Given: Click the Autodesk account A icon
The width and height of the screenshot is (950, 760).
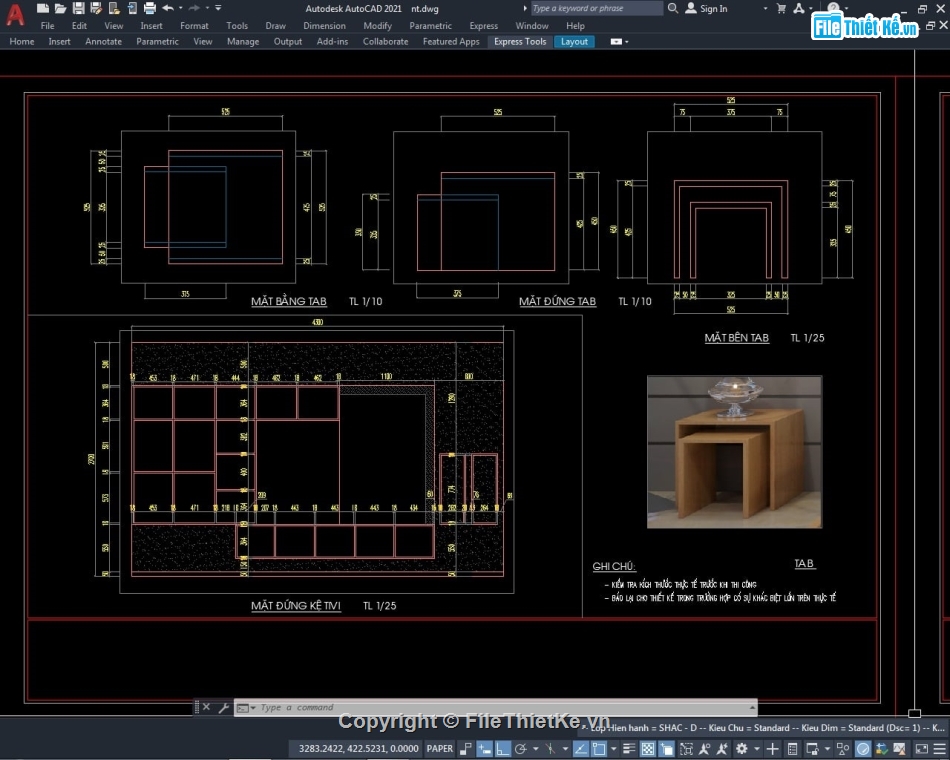Looking at the screenshot, I should (x=799, y=8).
